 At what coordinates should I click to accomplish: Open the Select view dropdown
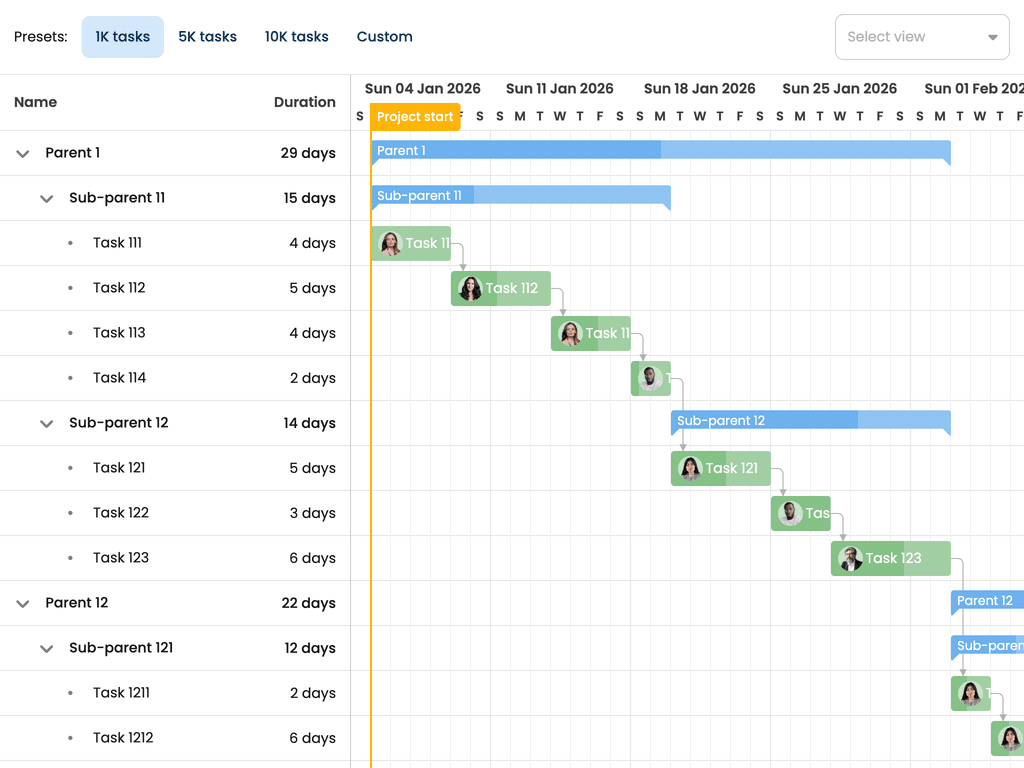coord(921,36)
